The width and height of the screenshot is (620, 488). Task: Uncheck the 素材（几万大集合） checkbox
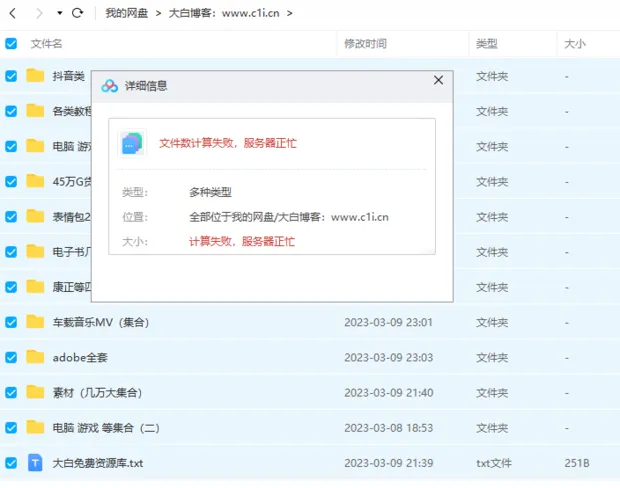coord(11,392)
